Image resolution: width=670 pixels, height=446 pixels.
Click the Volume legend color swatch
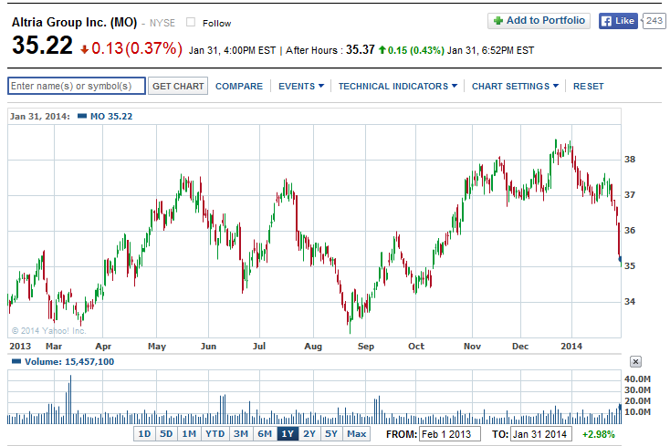pyautogui.click(x=16, y=361)
